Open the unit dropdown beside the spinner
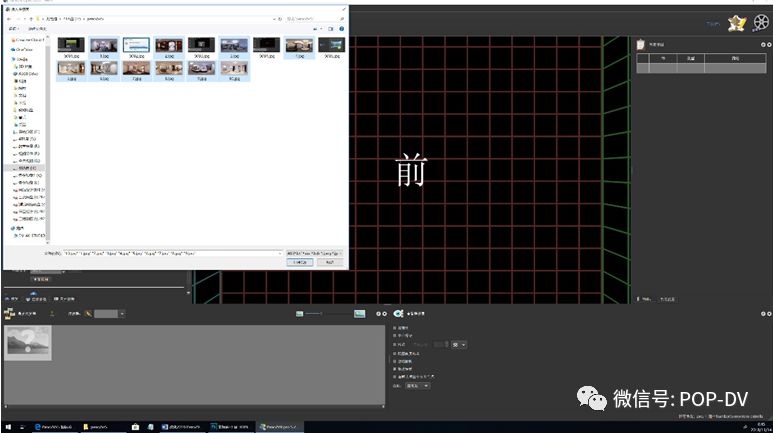Viewport: 773px width, 433px height. pyautogui.click(x=459, y=345)
